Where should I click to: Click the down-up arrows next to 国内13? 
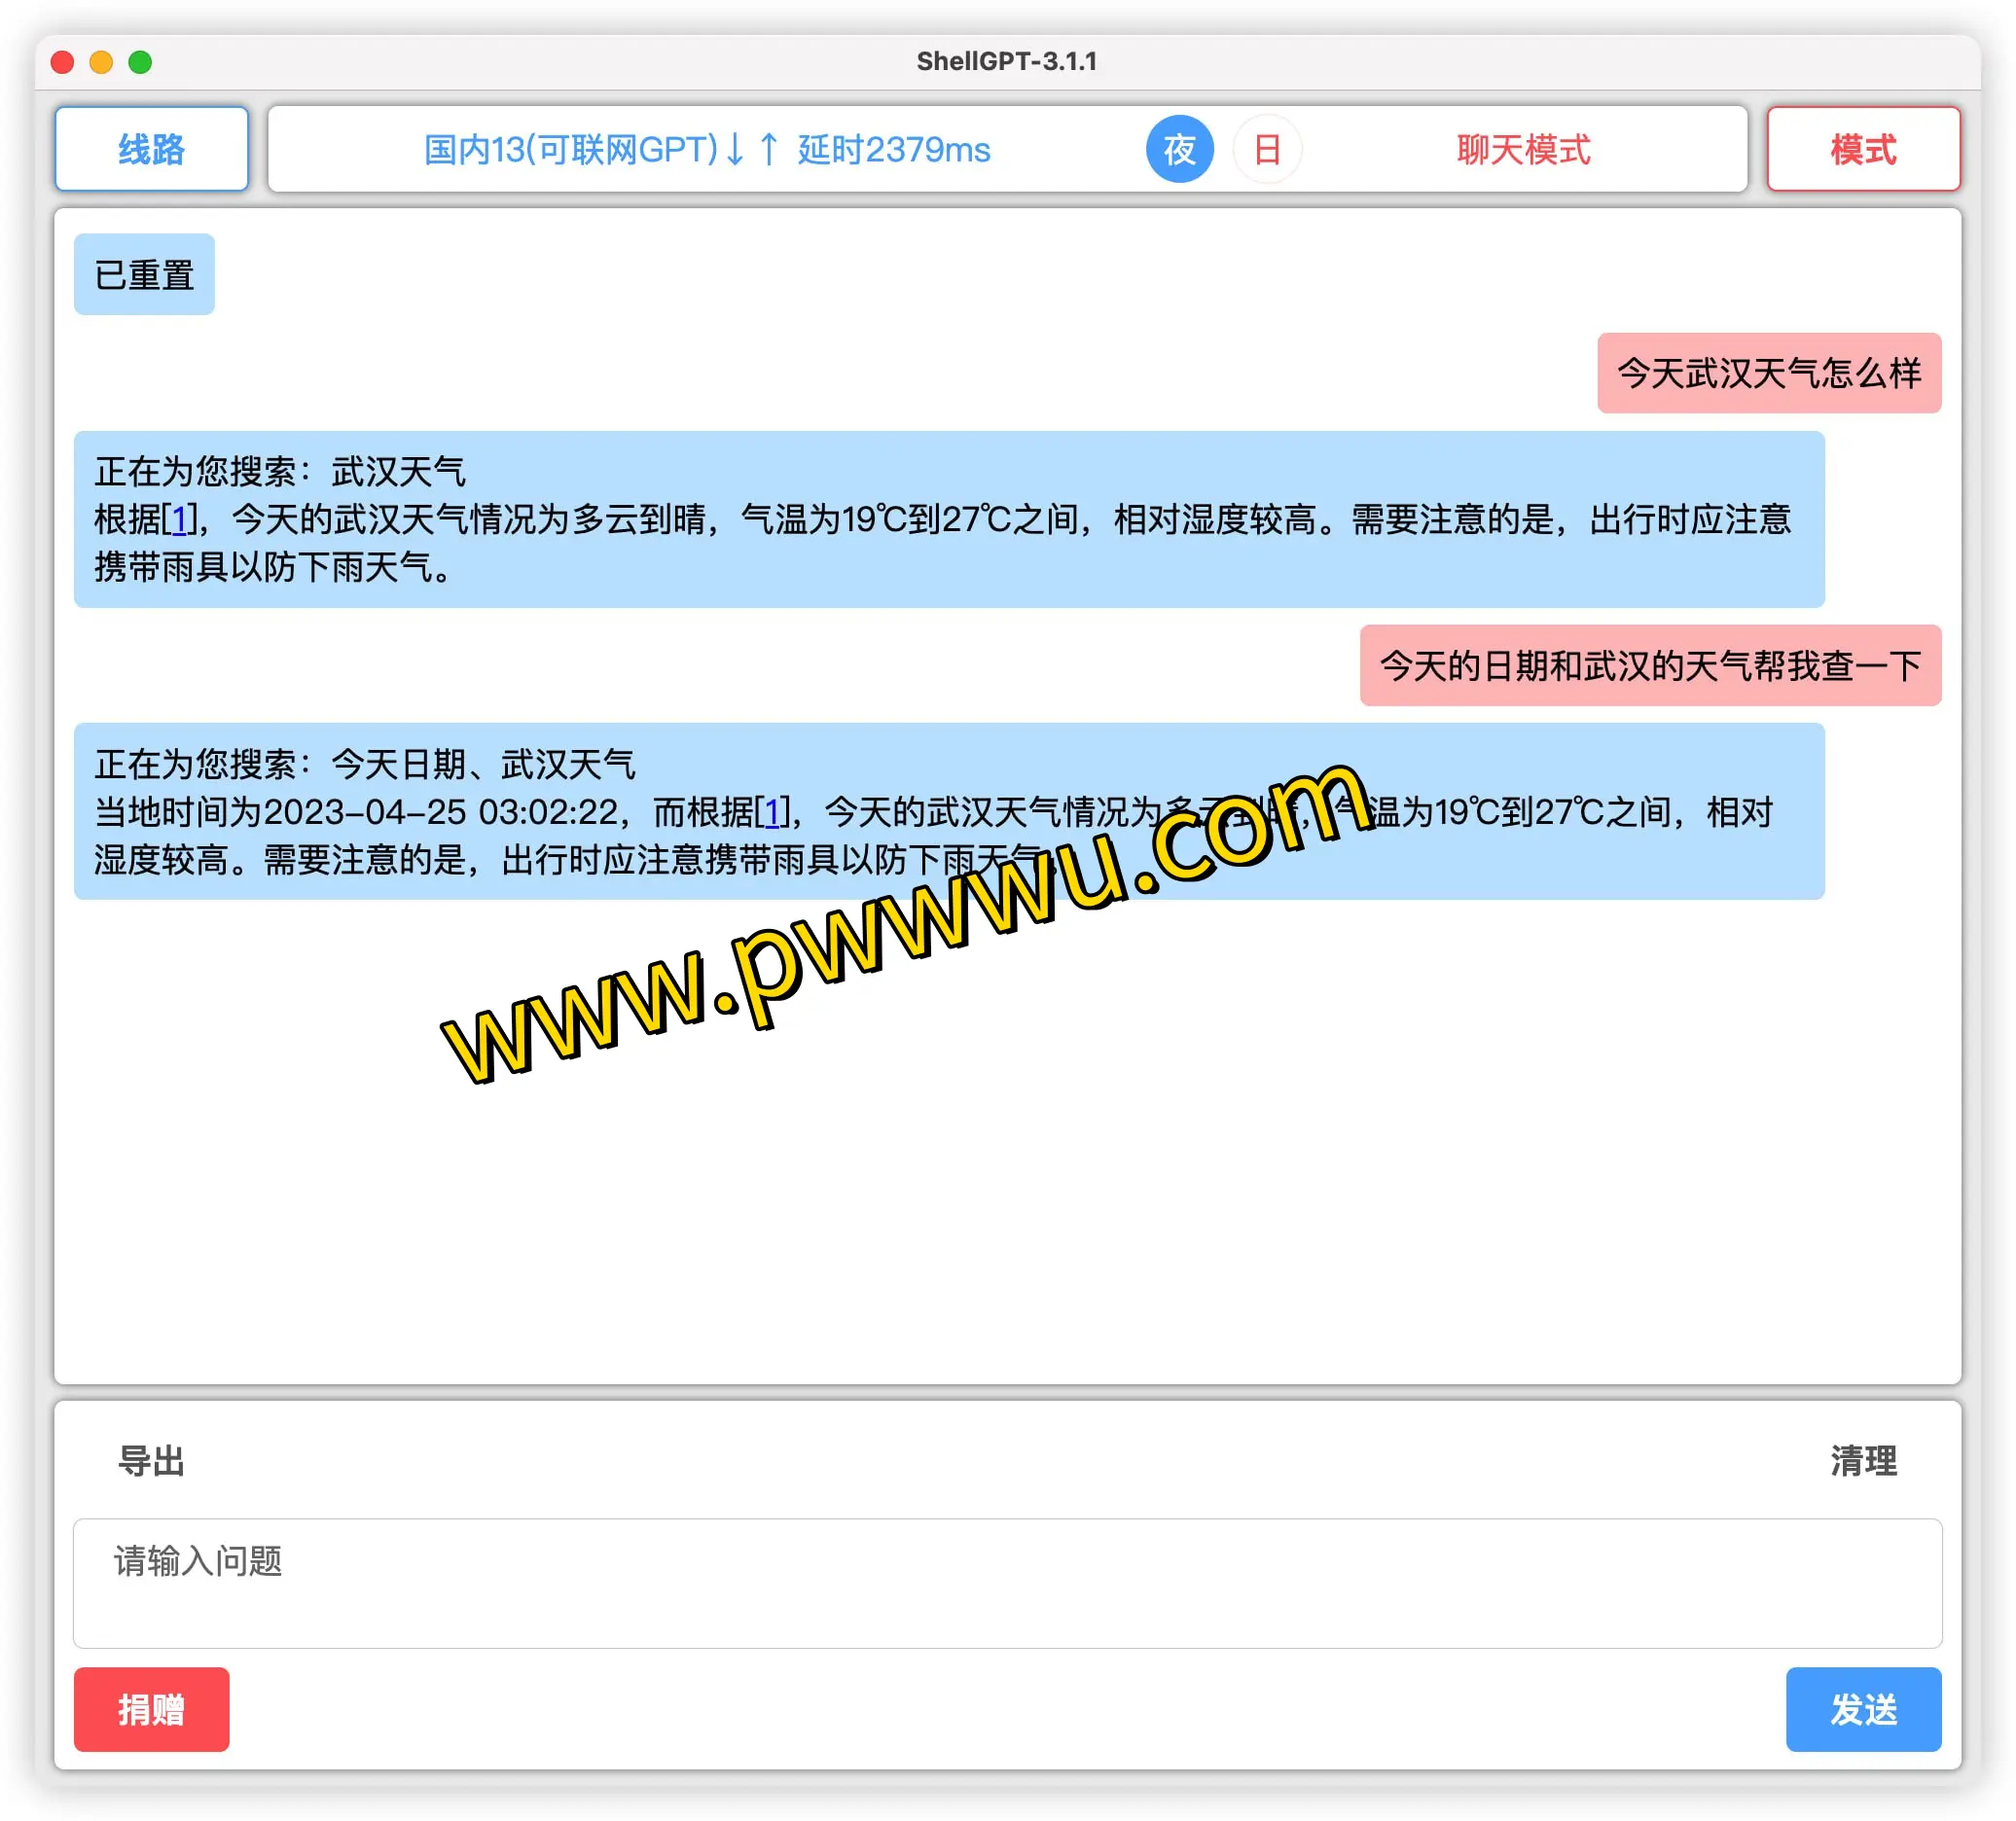(x=751, y=149)
